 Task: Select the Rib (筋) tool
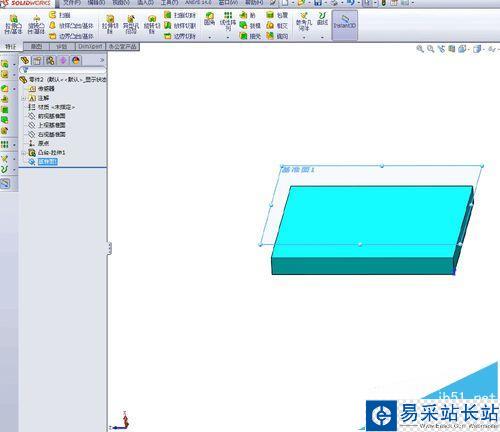248,15
